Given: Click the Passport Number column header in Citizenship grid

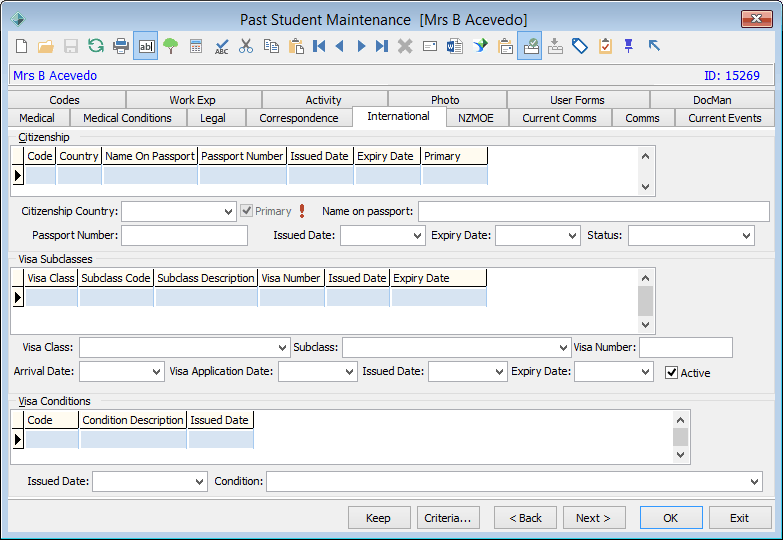Looking at the screenshot, I should click(x=242, y=156).
